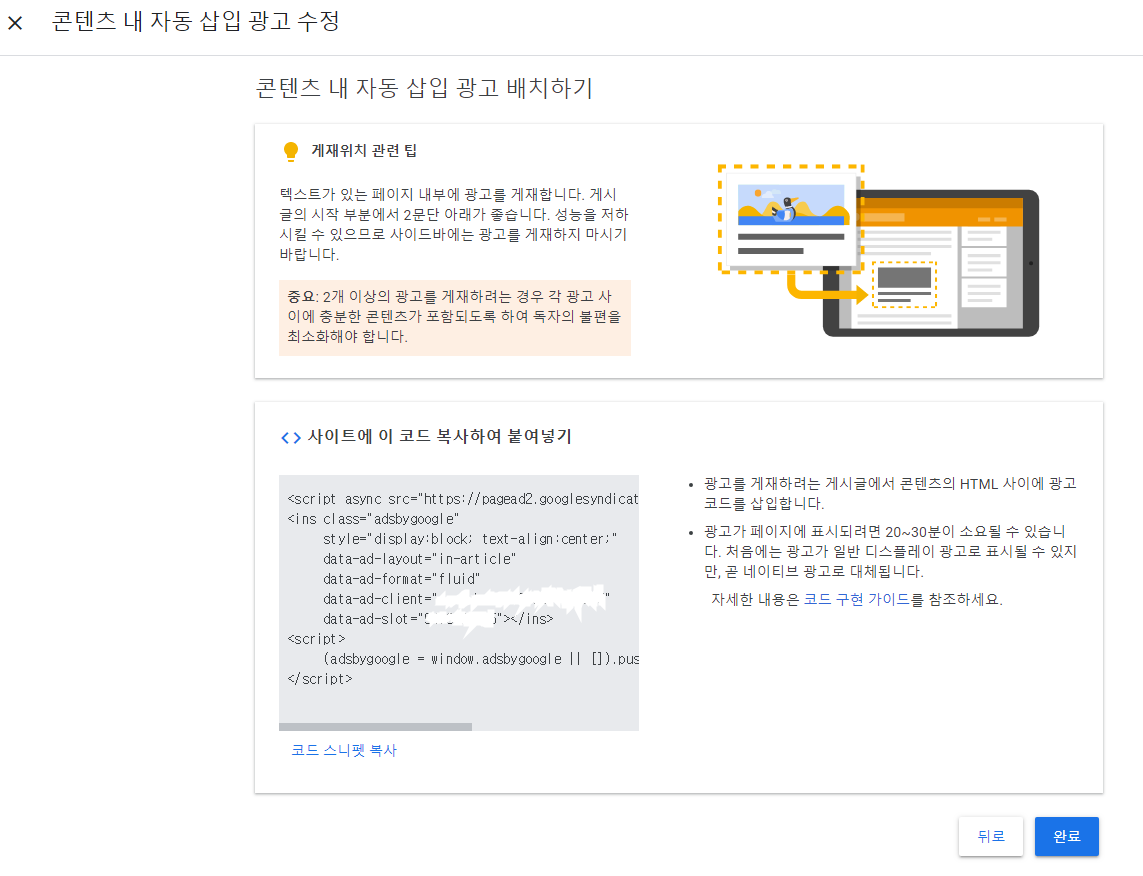Click the script async src code line

click(463, 498)
